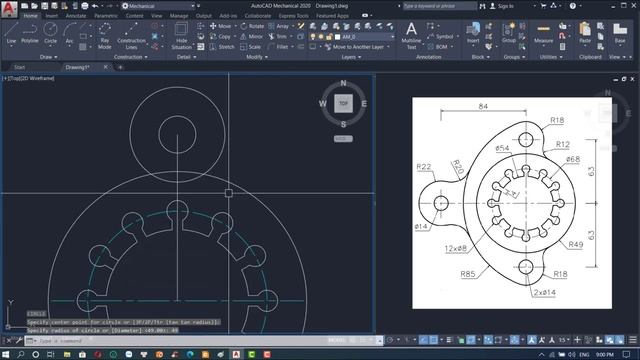Choose the Trim command

click(x=278, y=36)
